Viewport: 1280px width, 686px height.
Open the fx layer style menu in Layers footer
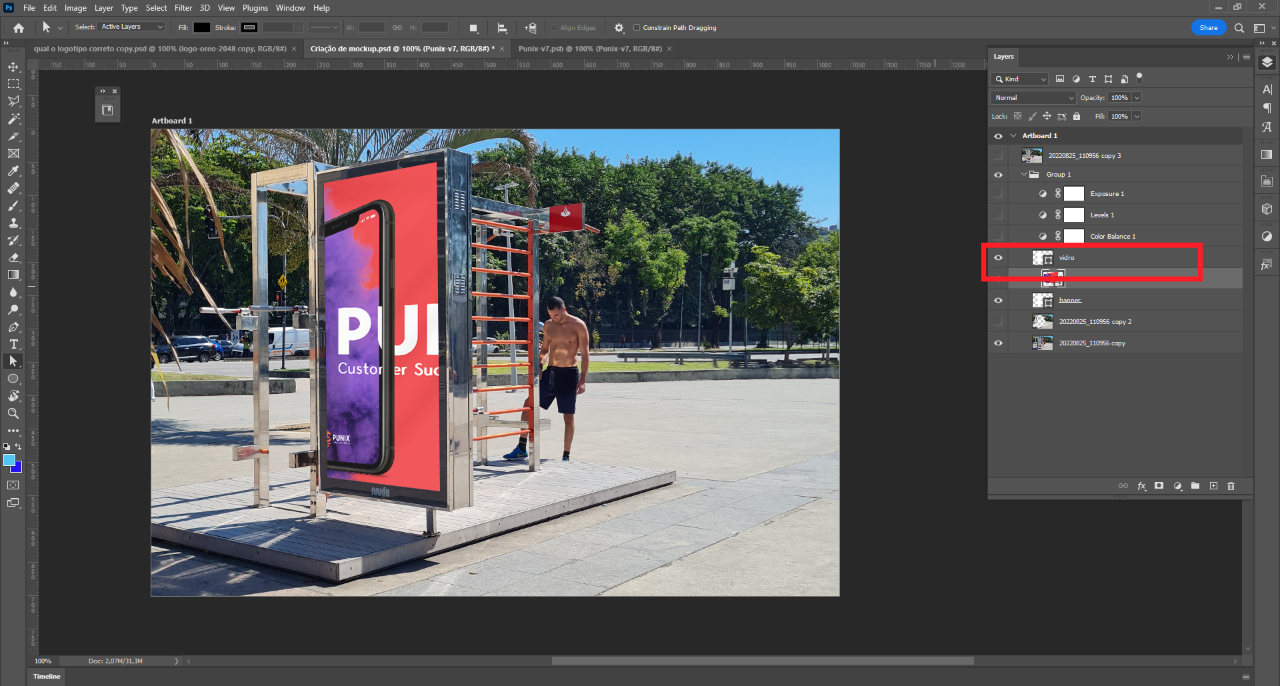pos(1141,486)
